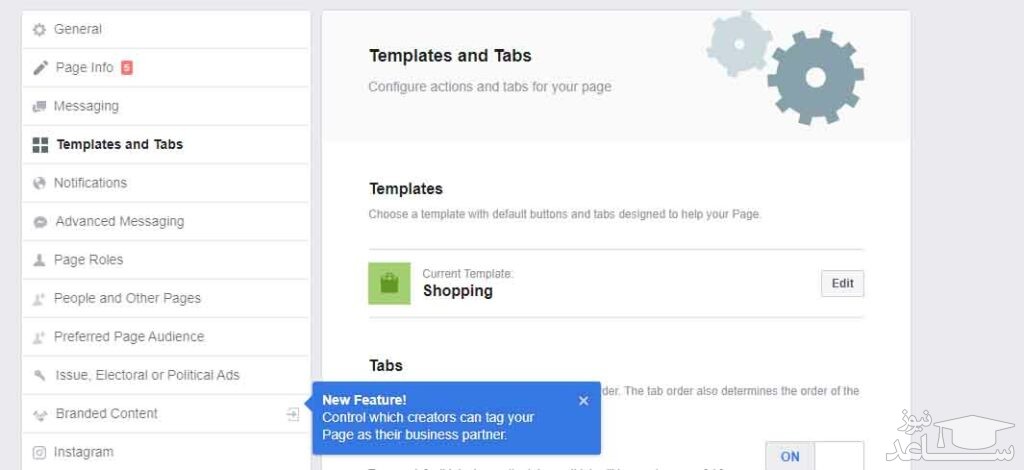This screenshot has width=1024, height=470.
Task: Click the Page Roles person icon
Action: [40, 260]
